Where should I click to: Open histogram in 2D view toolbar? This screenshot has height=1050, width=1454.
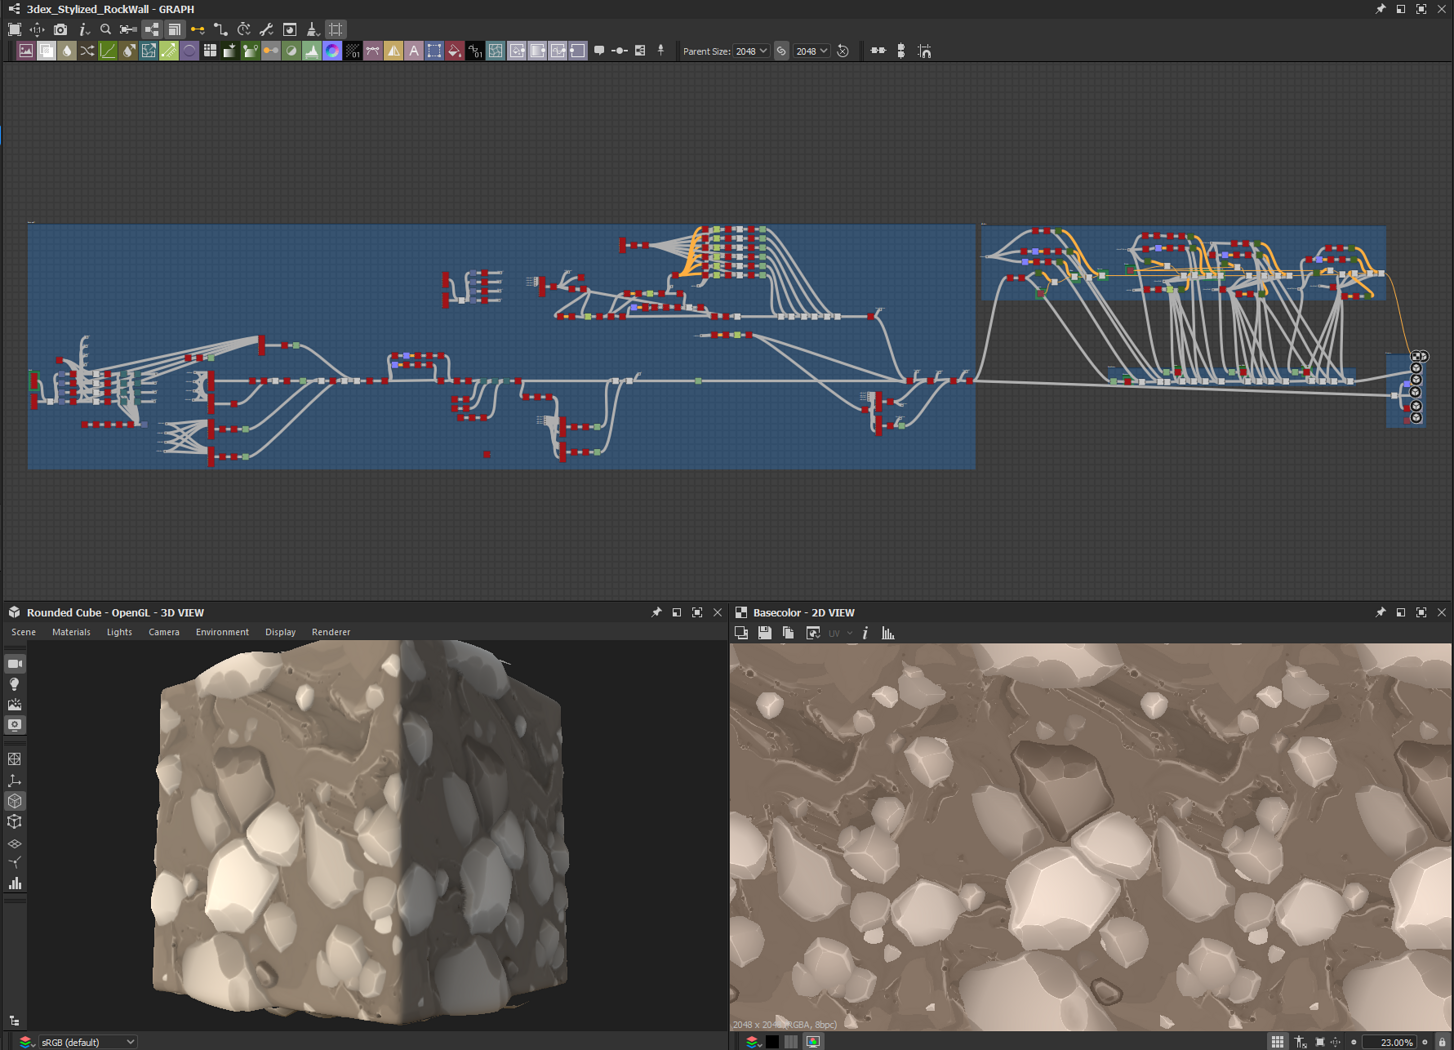pos(888,633)
